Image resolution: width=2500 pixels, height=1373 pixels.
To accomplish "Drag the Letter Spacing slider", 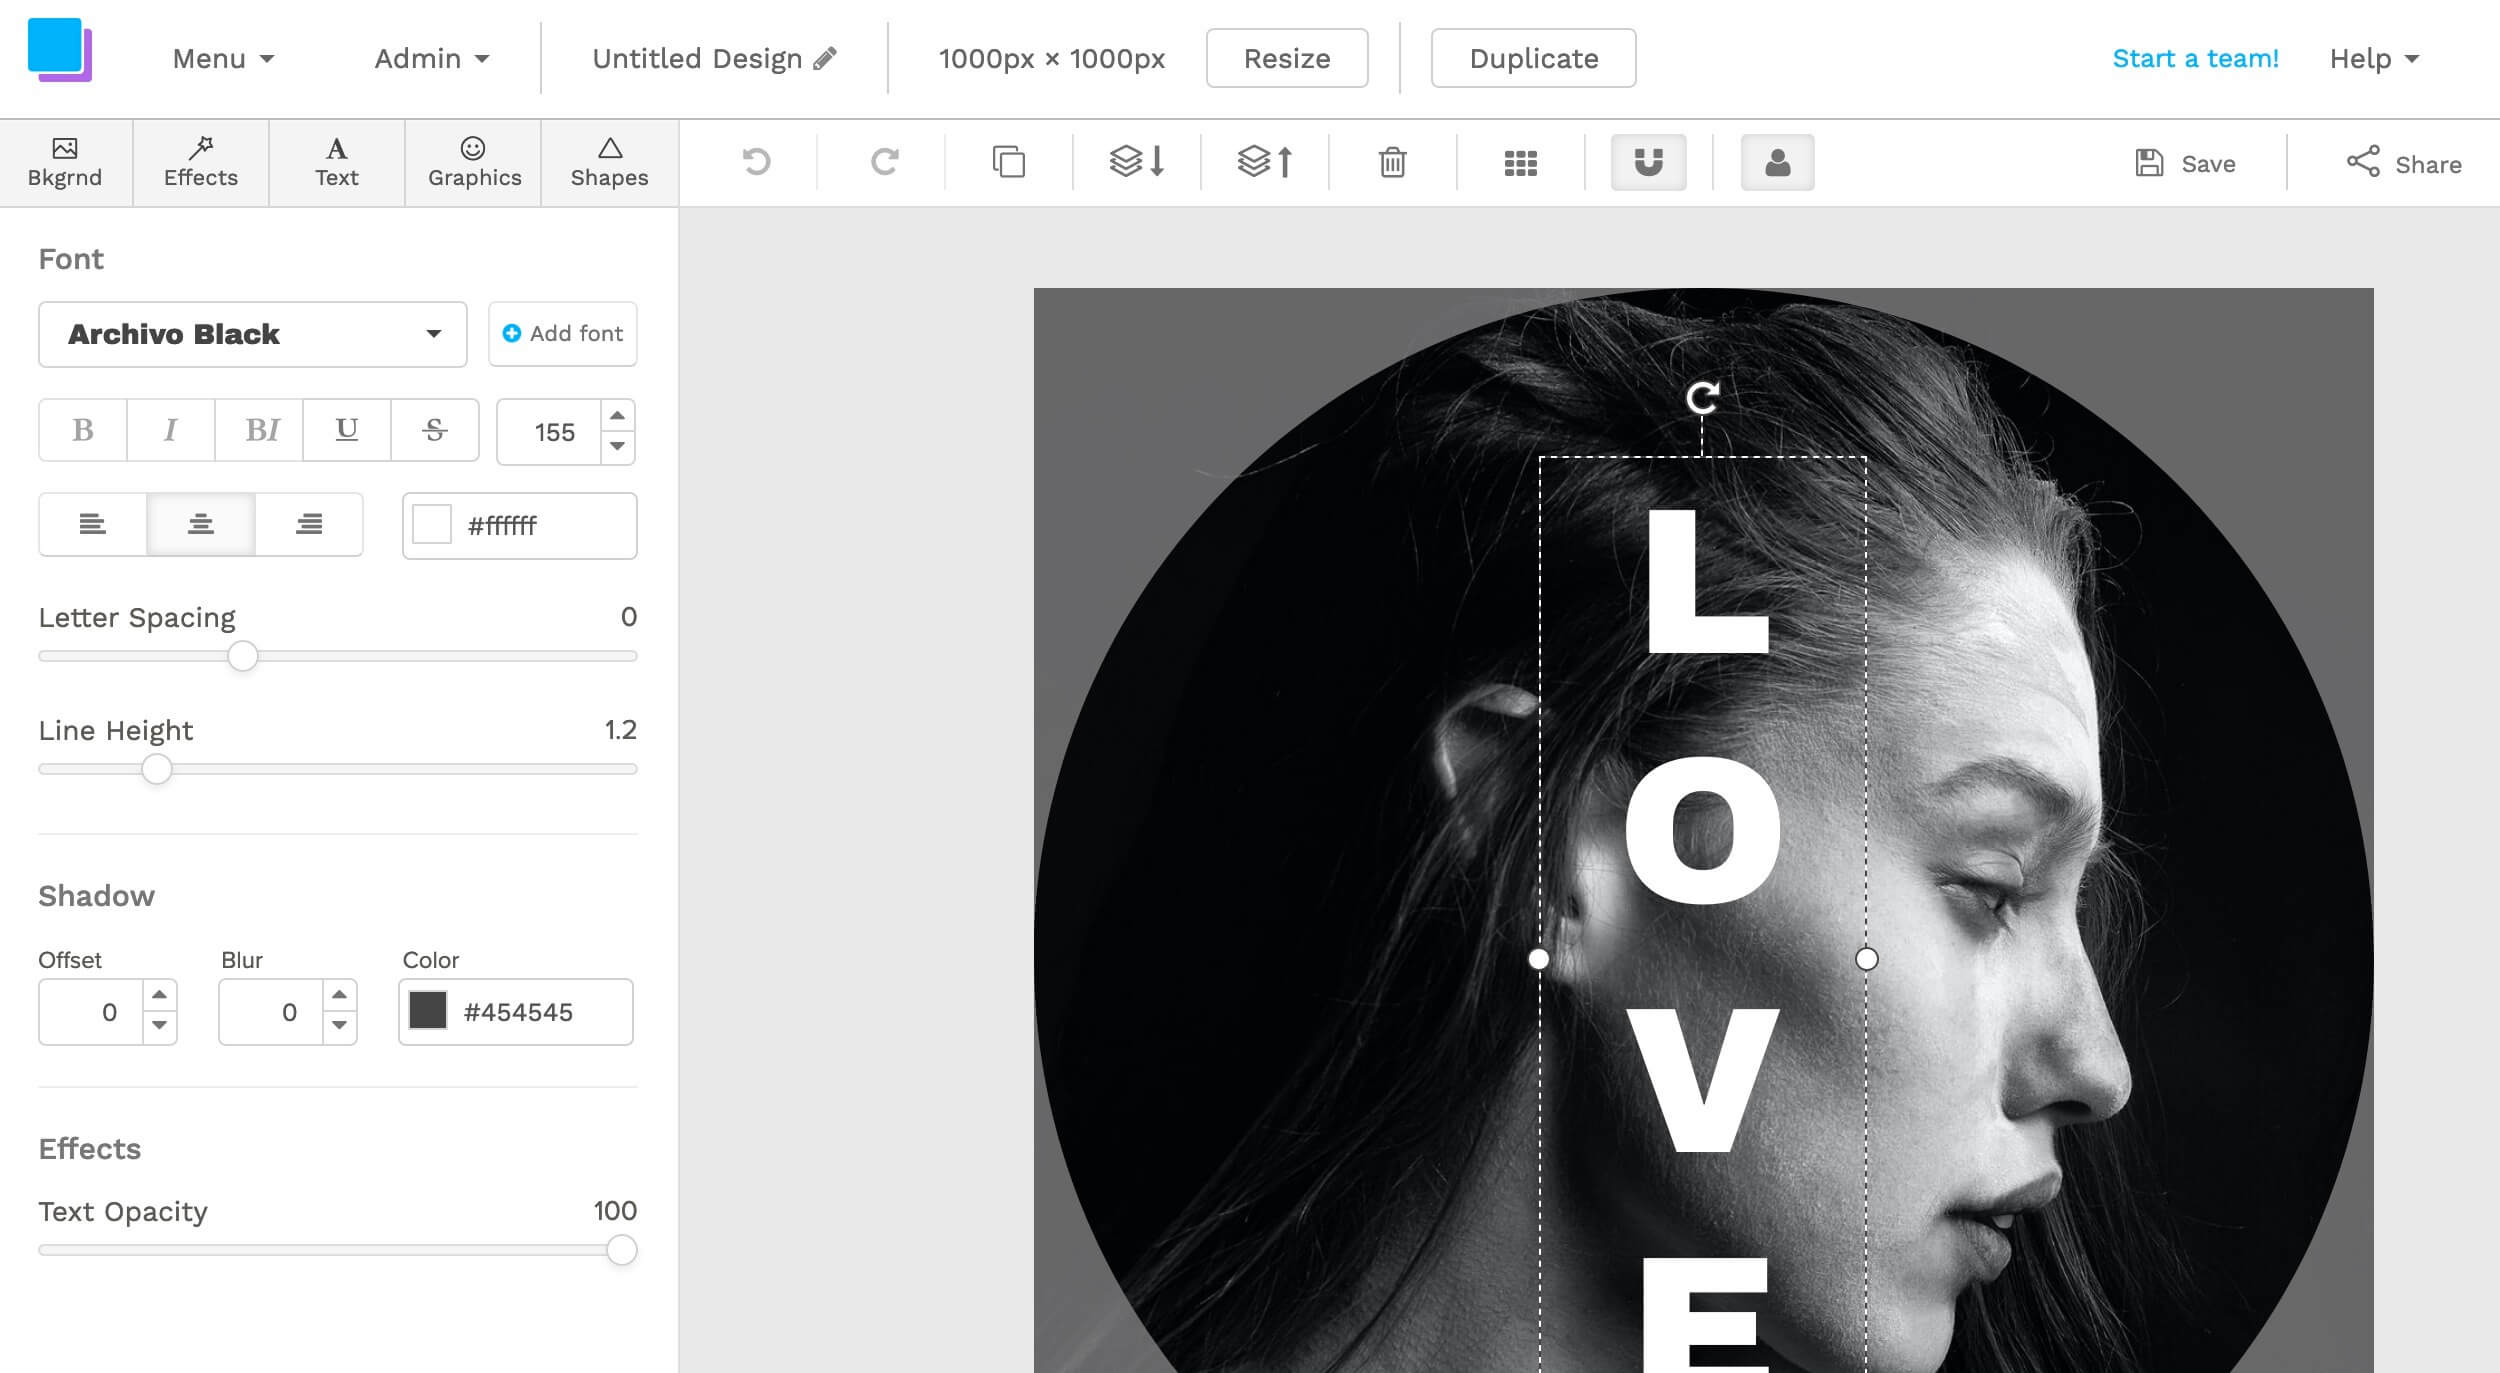I will tap(238, 656).
